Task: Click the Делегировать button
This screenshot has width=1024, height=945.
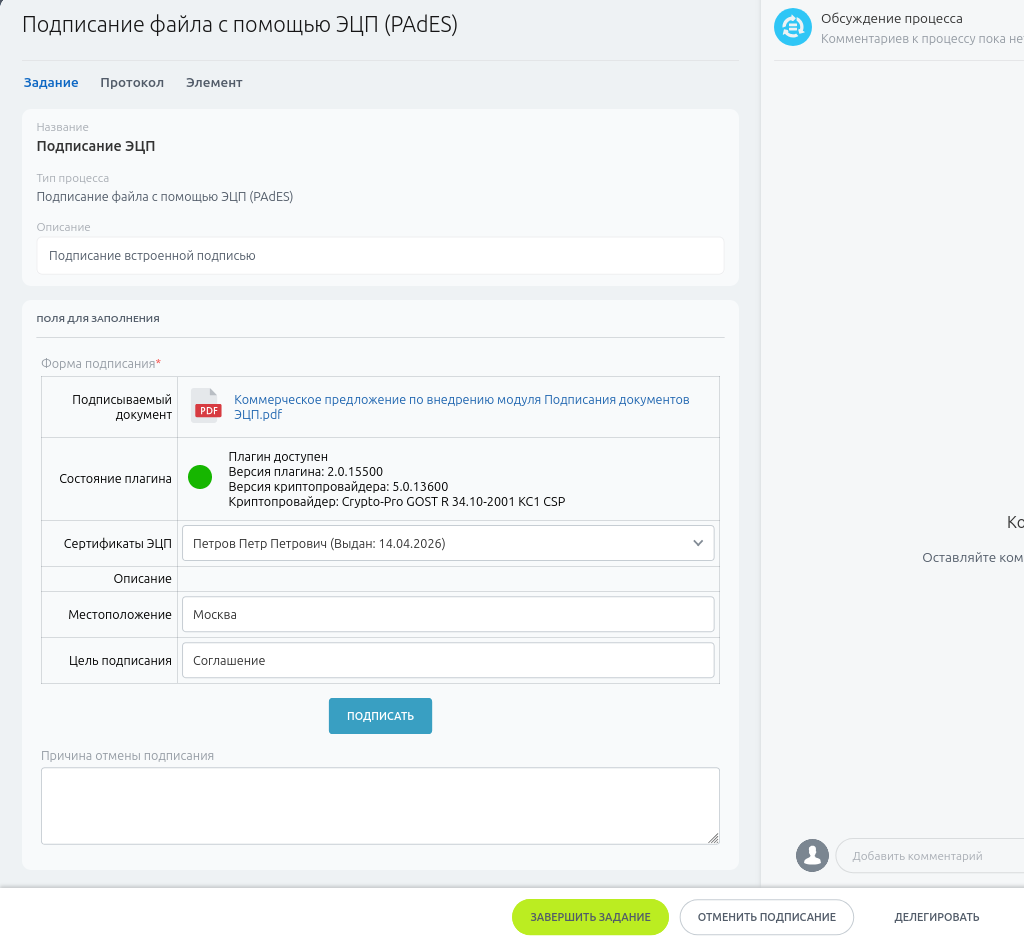Action: pos(936,917)
